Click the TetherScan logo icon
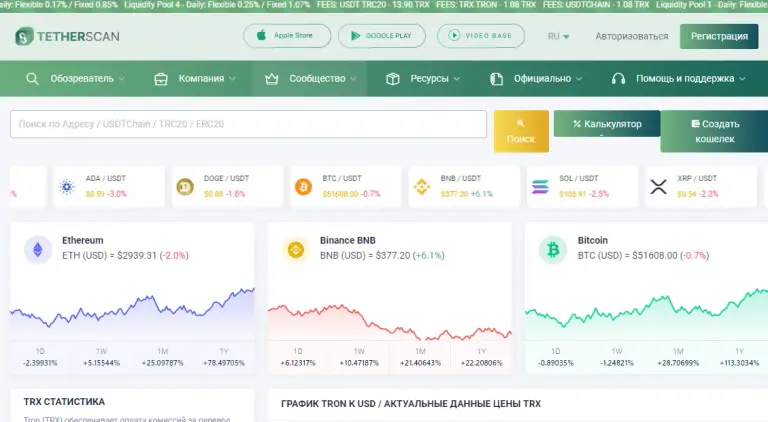This screenshot has height=422, width=768. click(x=24, y=36)
